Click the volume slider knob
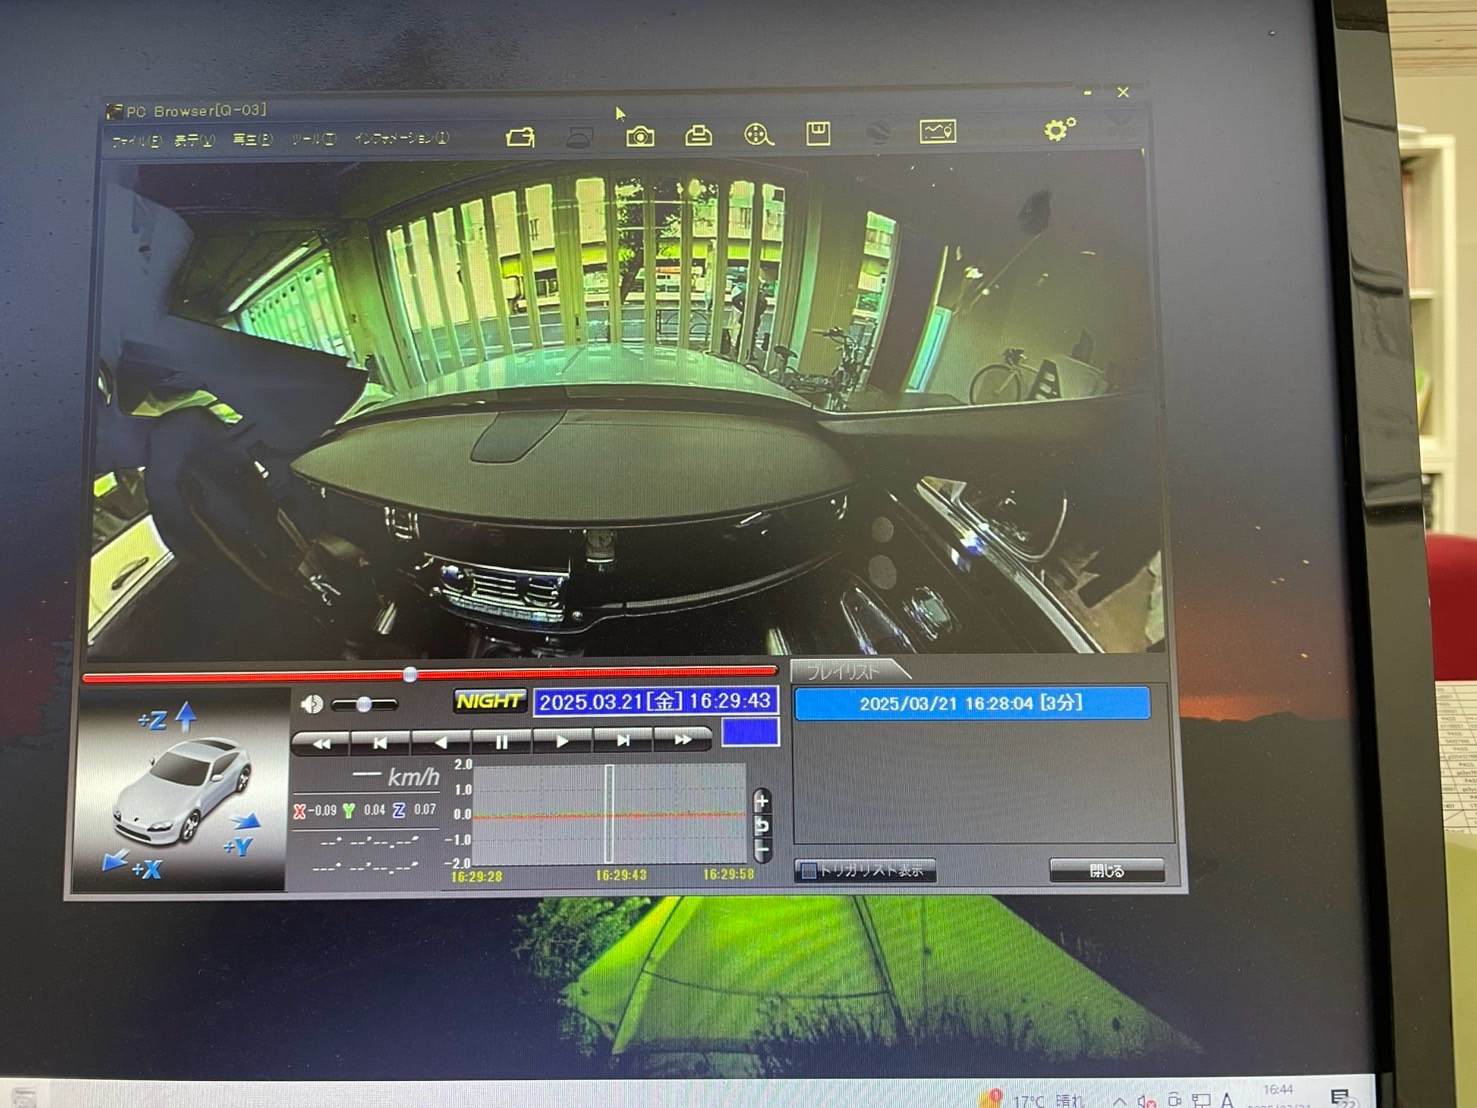The width and height of the screenshot is (1477, 1108). pos(364,705)
